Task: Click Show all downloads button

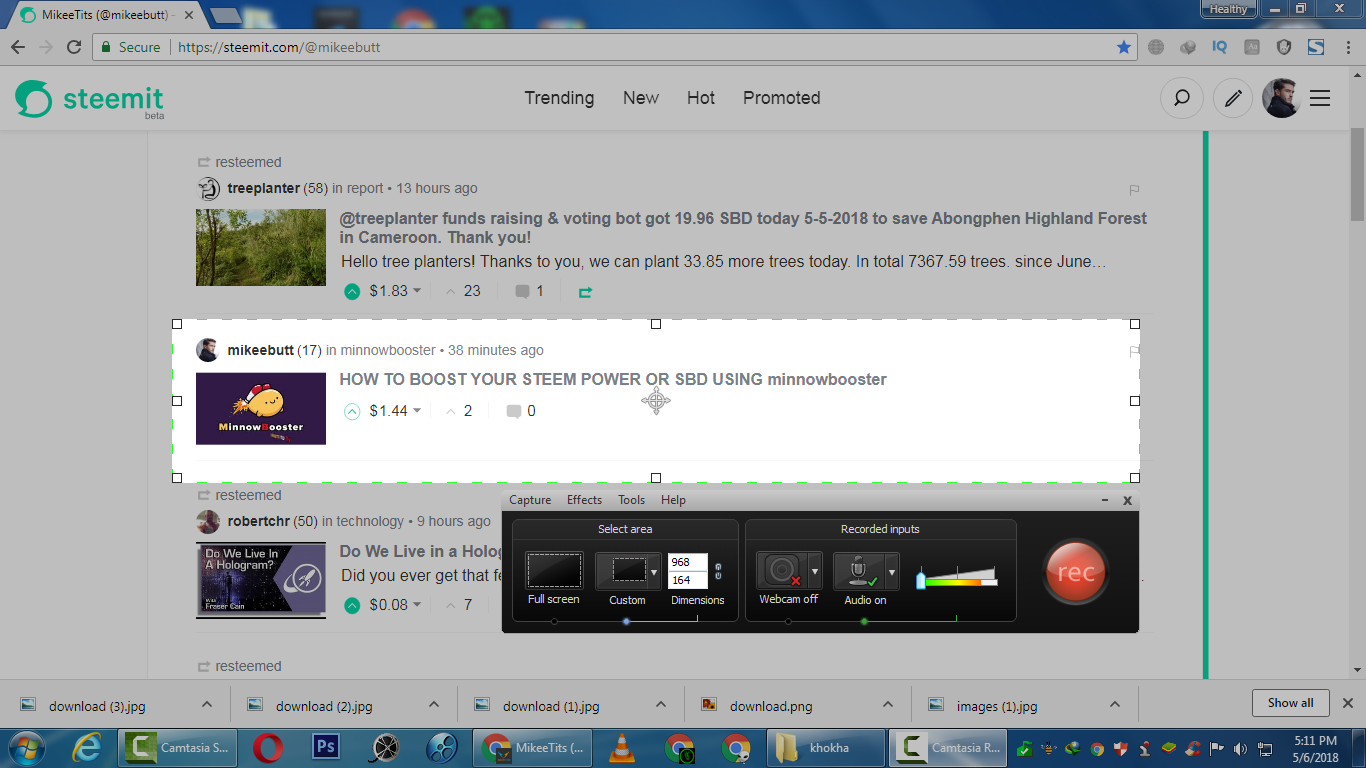Action: click(1290, 703)
